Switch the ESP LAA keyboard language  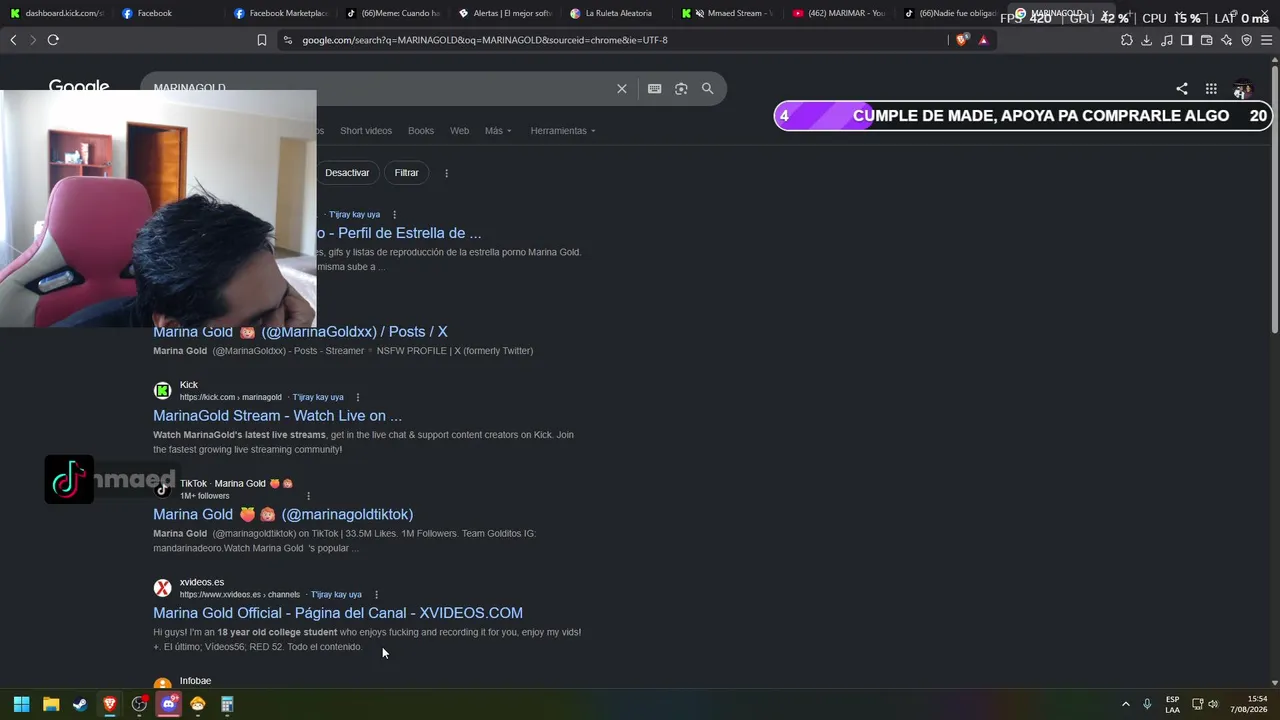[1172, 704]
